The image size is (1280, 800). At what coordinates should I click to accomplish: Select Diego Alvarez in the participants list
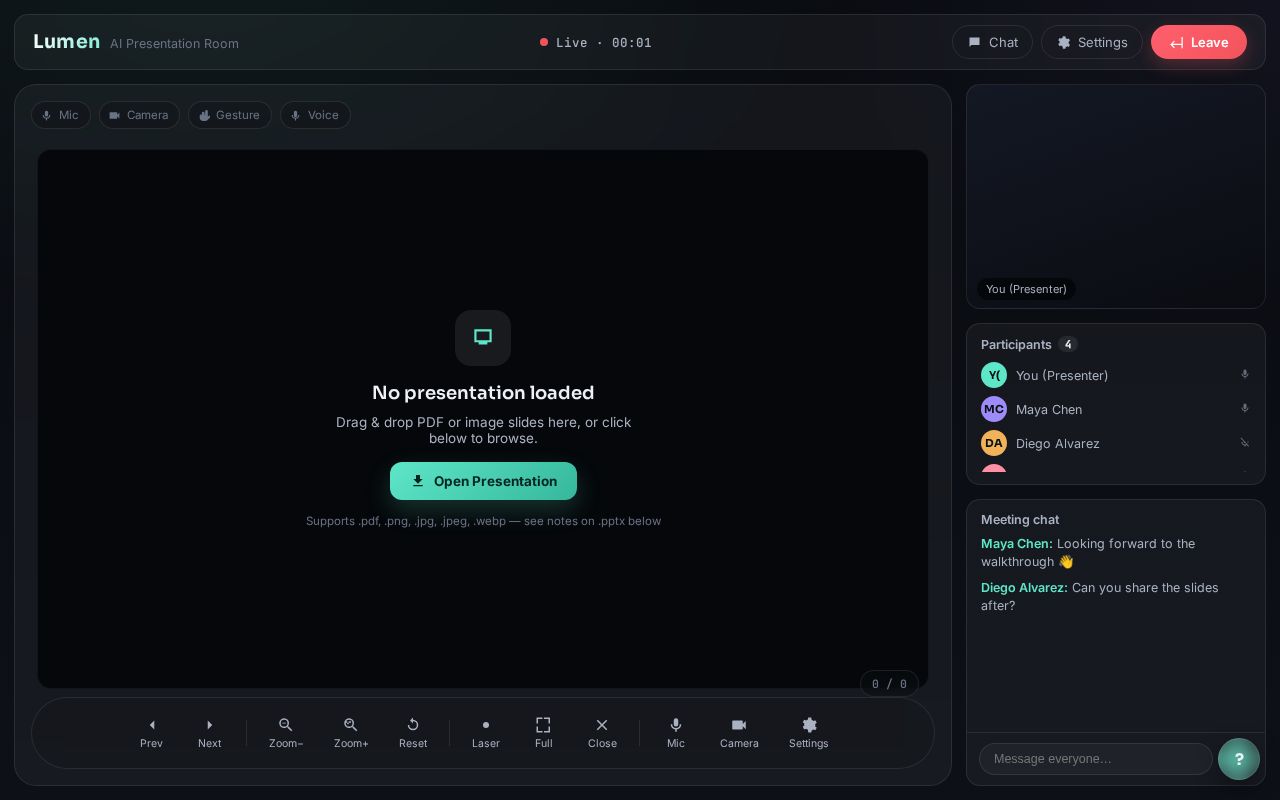tap(1116, 443)
